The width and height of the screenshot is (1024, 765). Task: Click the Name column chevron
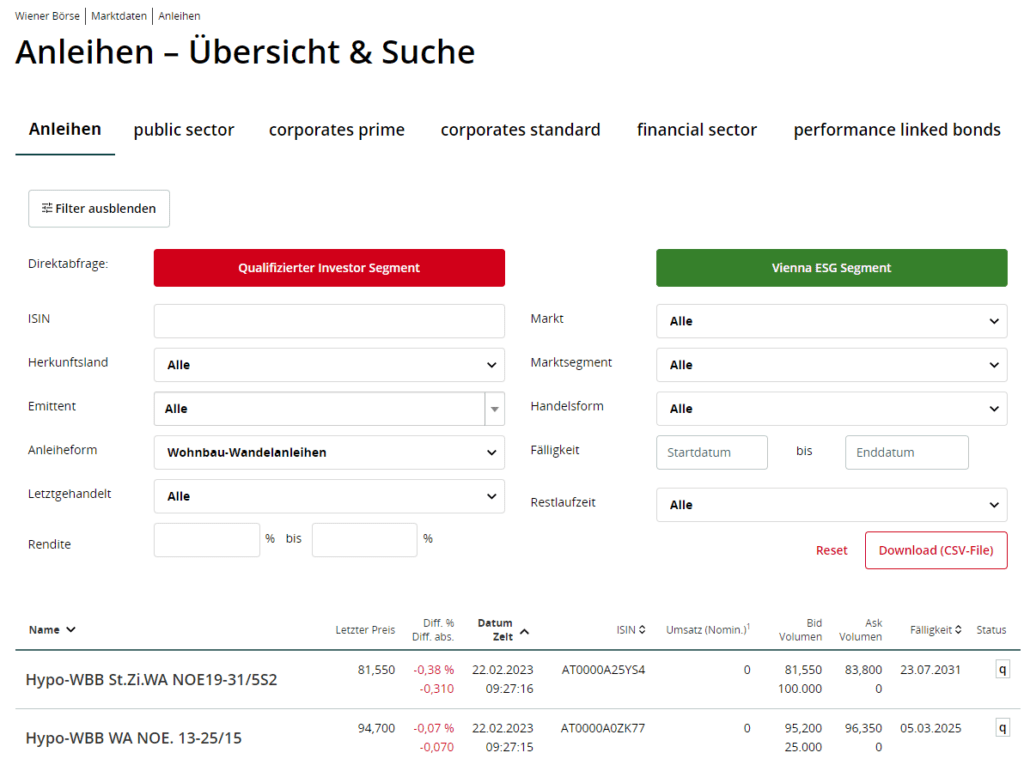pyautogui.click(x=70, y=630)
